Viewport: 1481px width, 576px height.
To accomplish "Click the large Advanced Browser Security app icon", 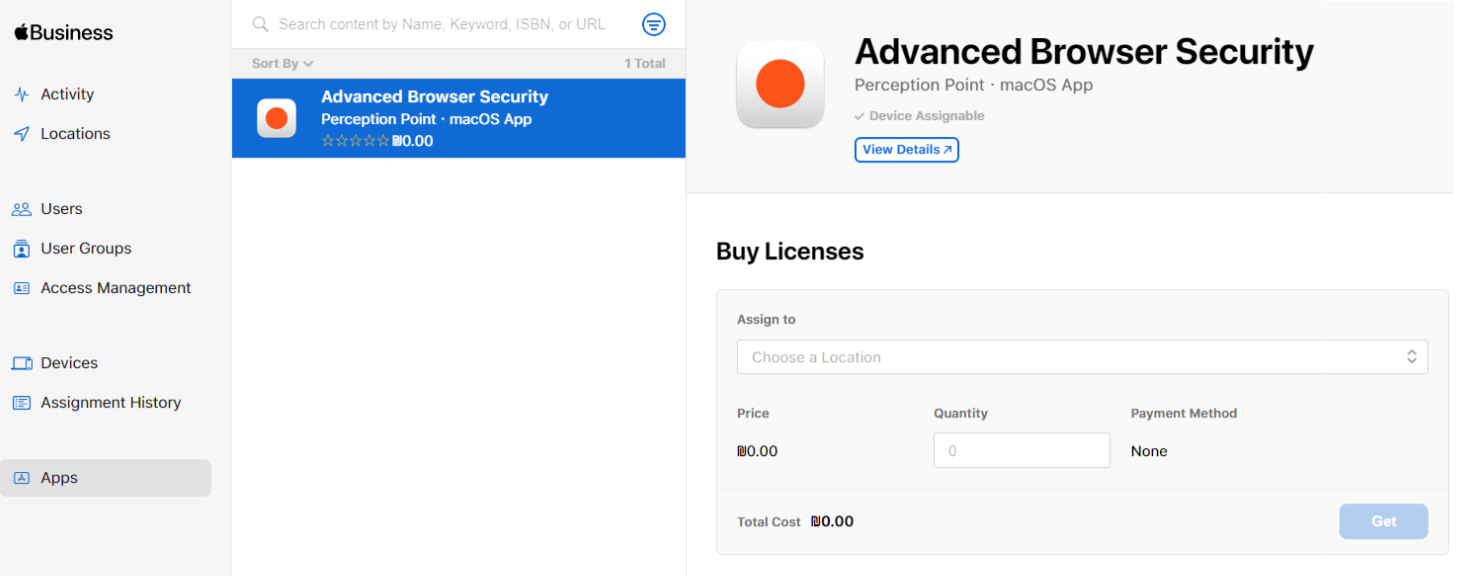I will [780, 84].
